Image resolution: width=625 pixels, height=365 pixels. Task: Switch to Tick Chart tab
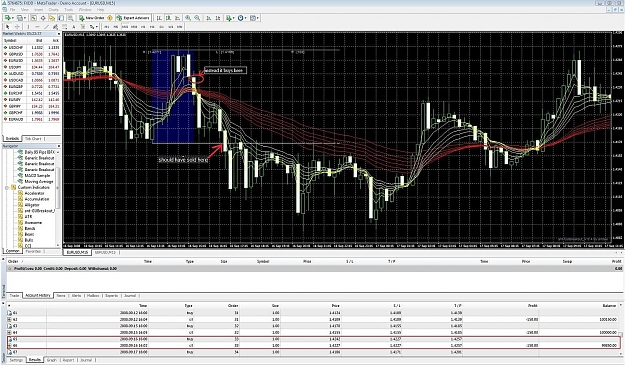(33, 139)
